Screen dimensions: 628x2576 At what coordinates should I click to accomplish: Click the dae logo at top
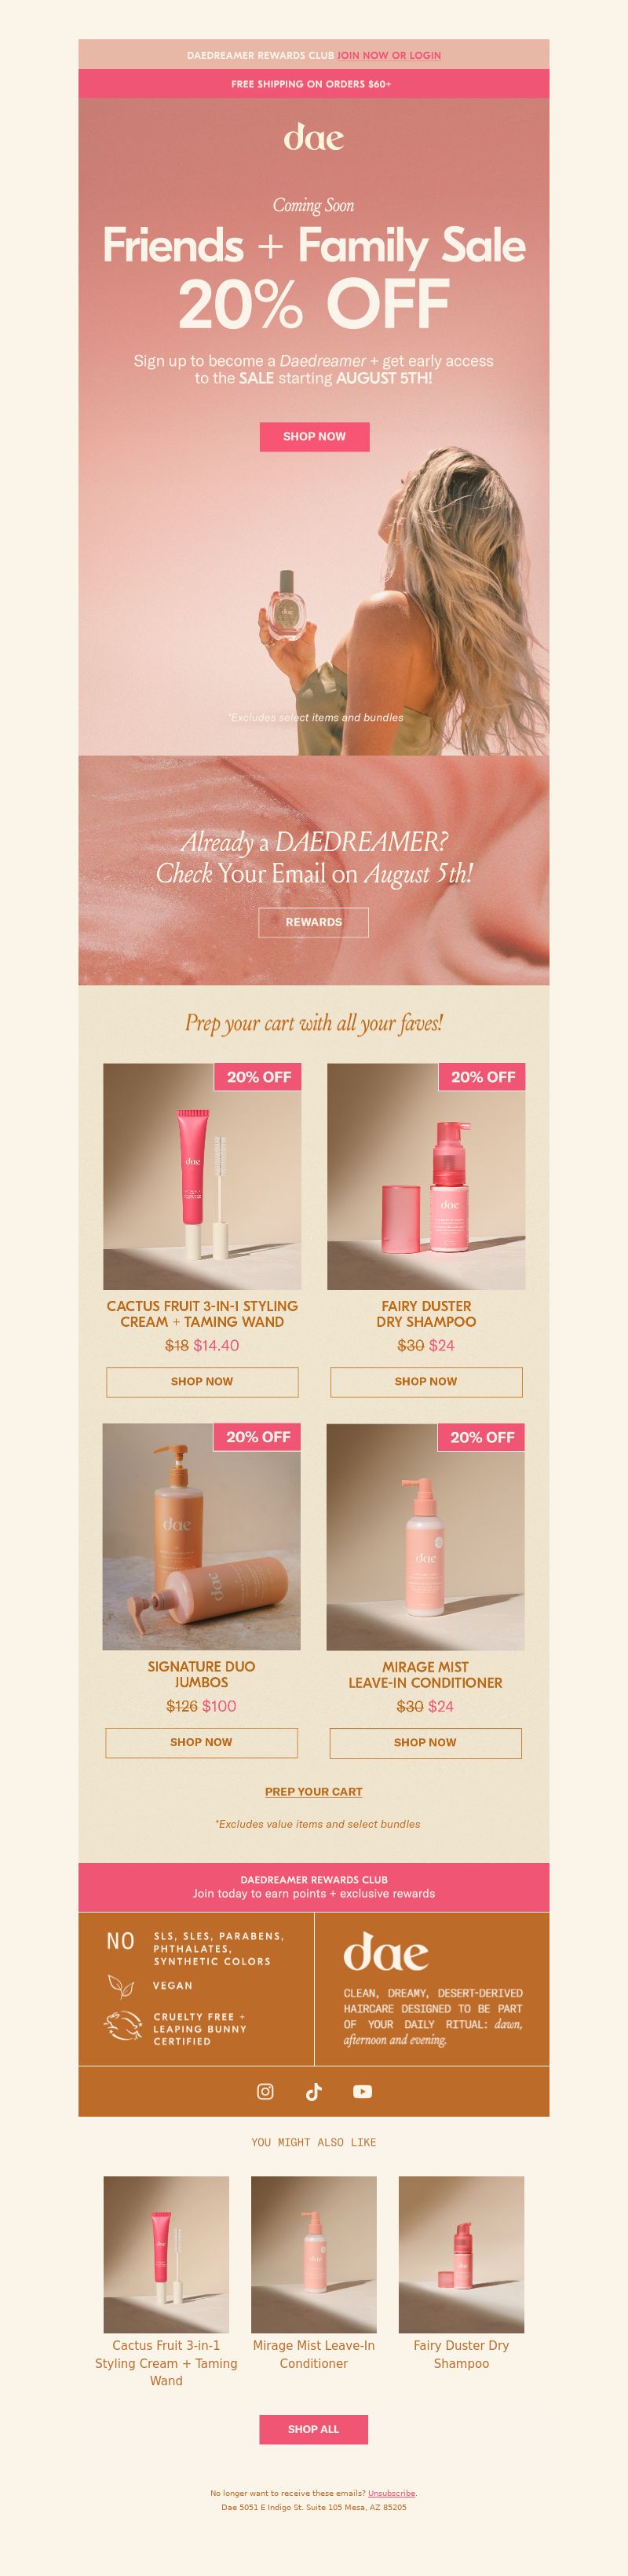[314, 137]
